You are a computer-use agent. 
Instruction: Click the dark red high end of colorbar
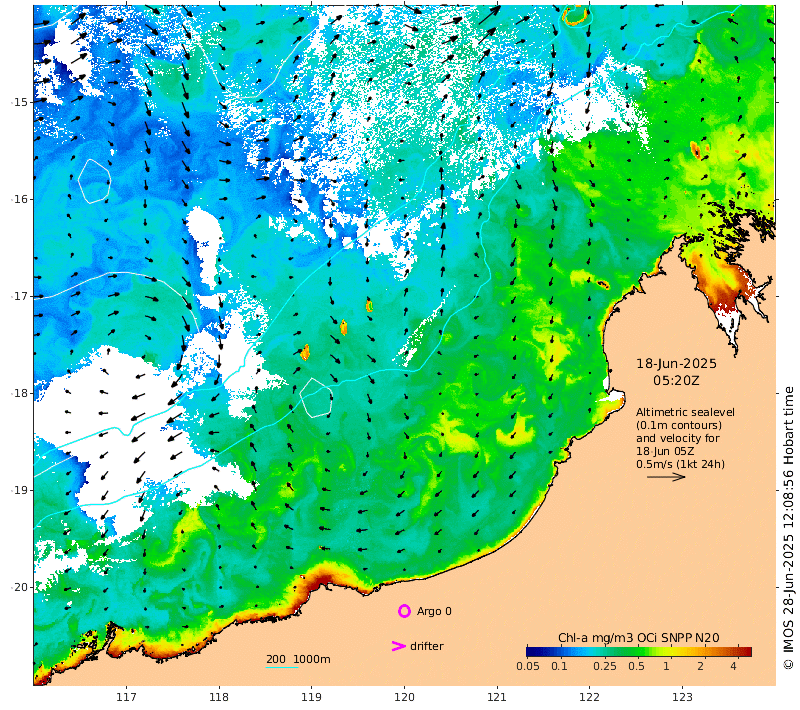[x=746, y=651]
